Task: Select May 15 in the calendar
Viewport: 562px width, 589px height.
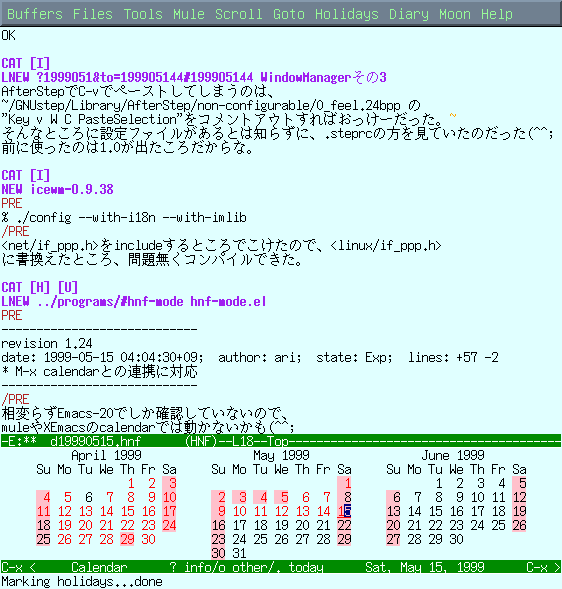Action: [x=344, y=511]
